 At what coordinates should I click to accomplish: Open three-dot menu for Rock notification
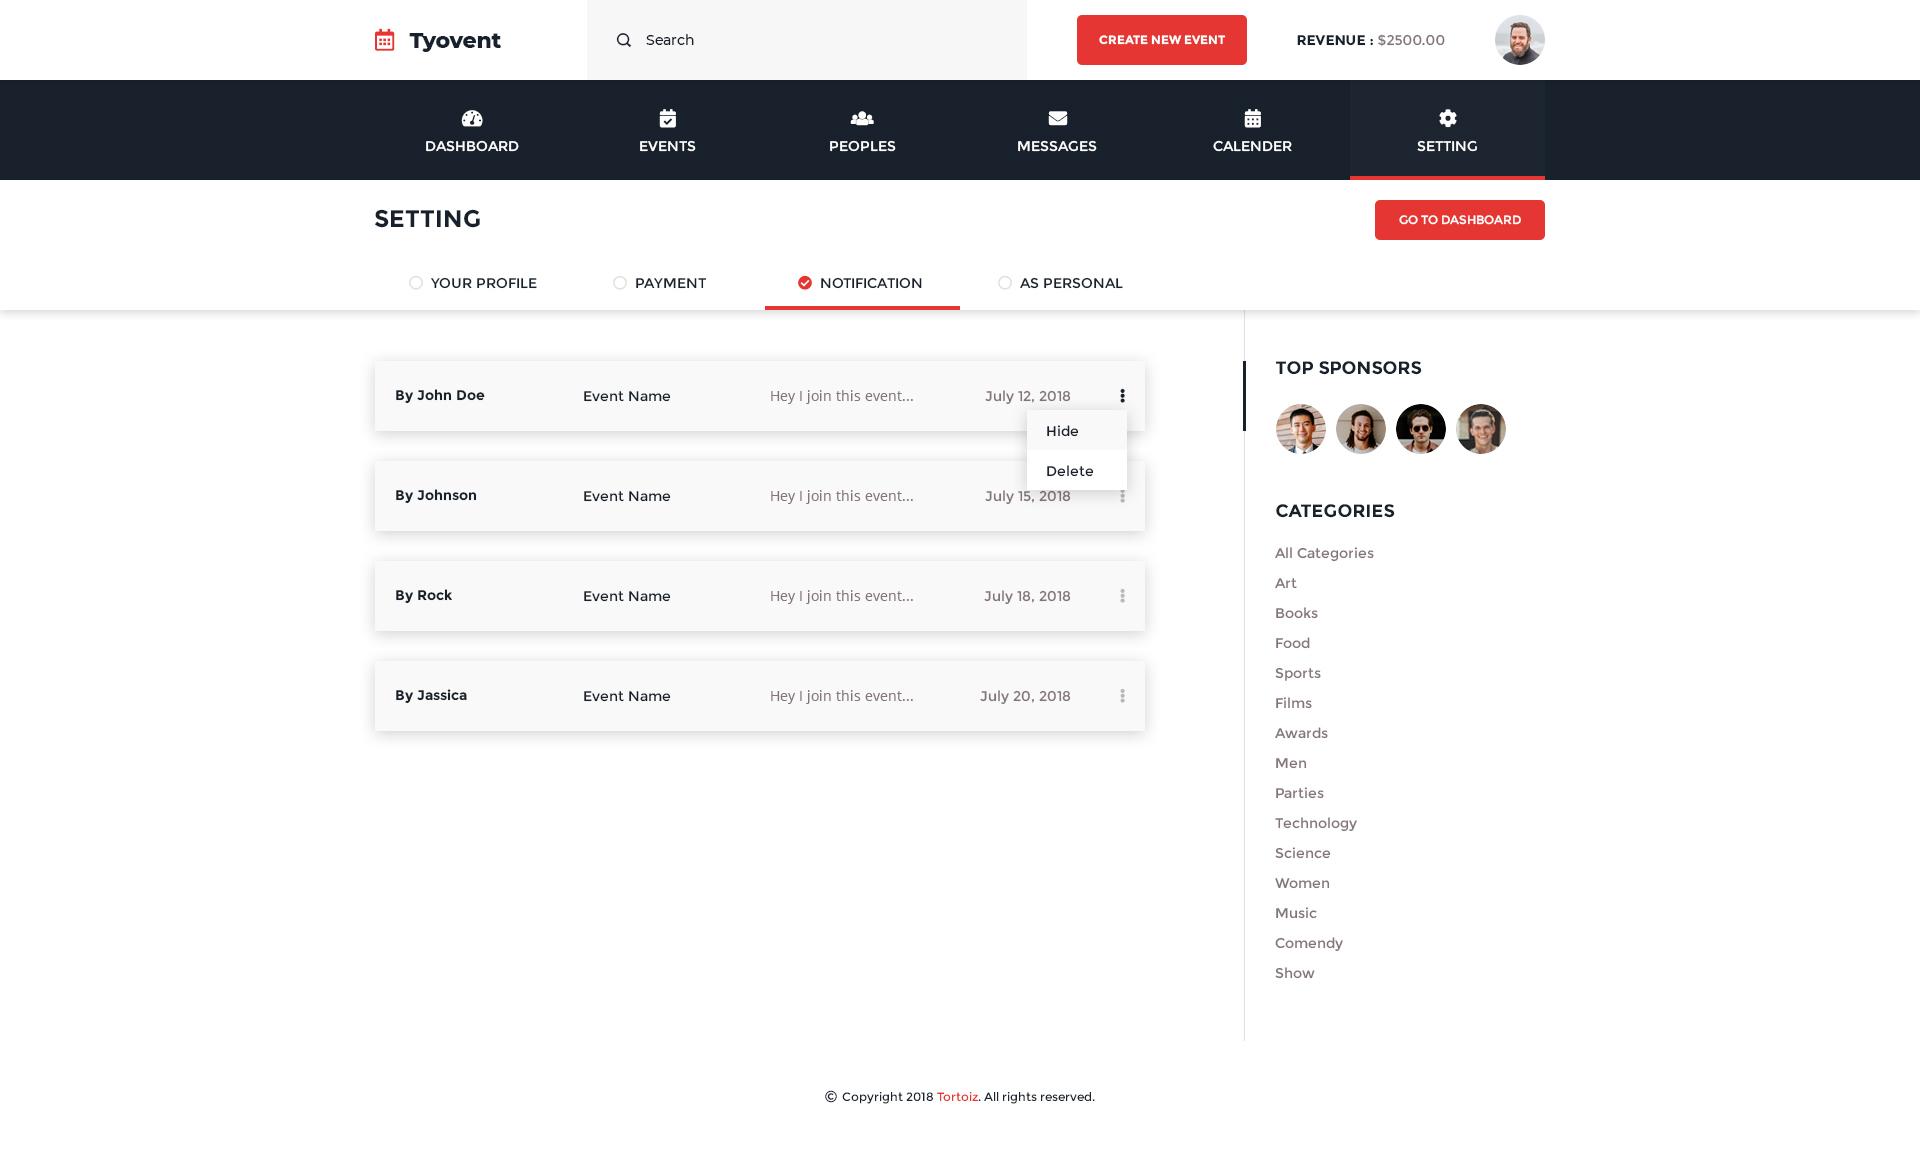(x=1122, y=596)
